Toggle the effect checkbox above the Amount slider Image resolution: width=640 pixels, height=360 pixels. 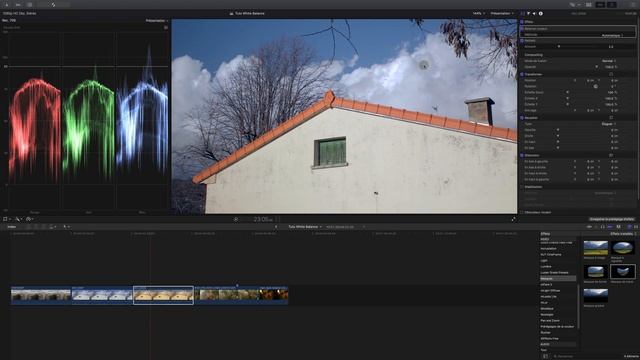522,40
